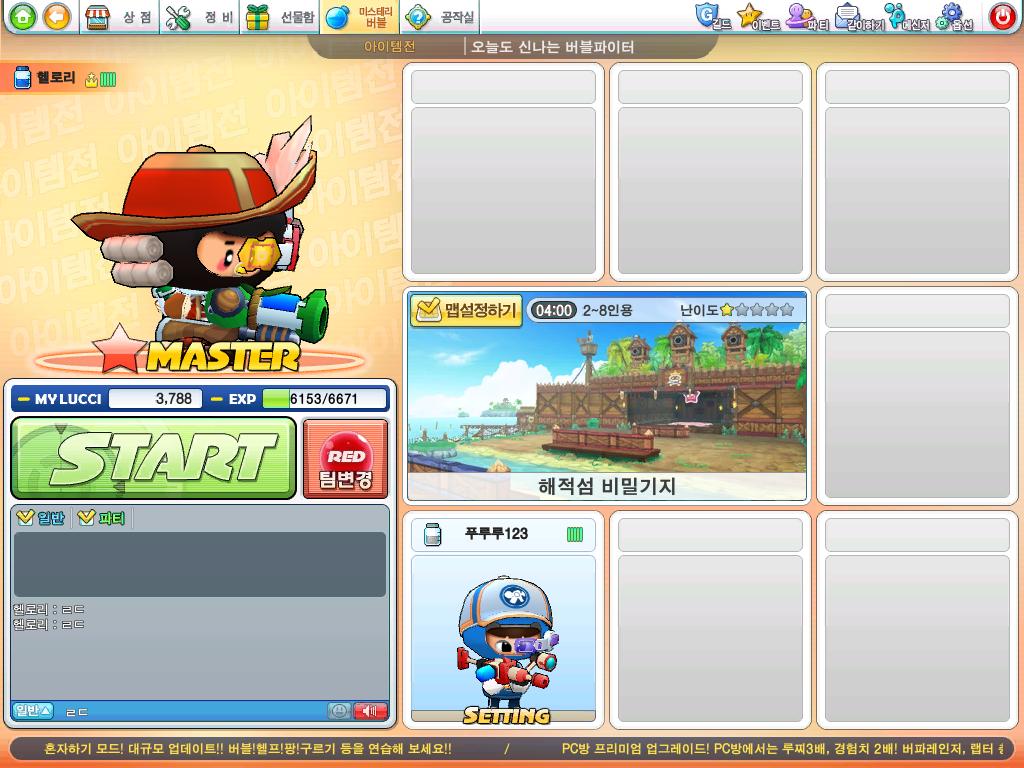This screenshot has width=1024, height=768.
Task: Open the 정비 maintenance menu
Action: click(200, 17)
